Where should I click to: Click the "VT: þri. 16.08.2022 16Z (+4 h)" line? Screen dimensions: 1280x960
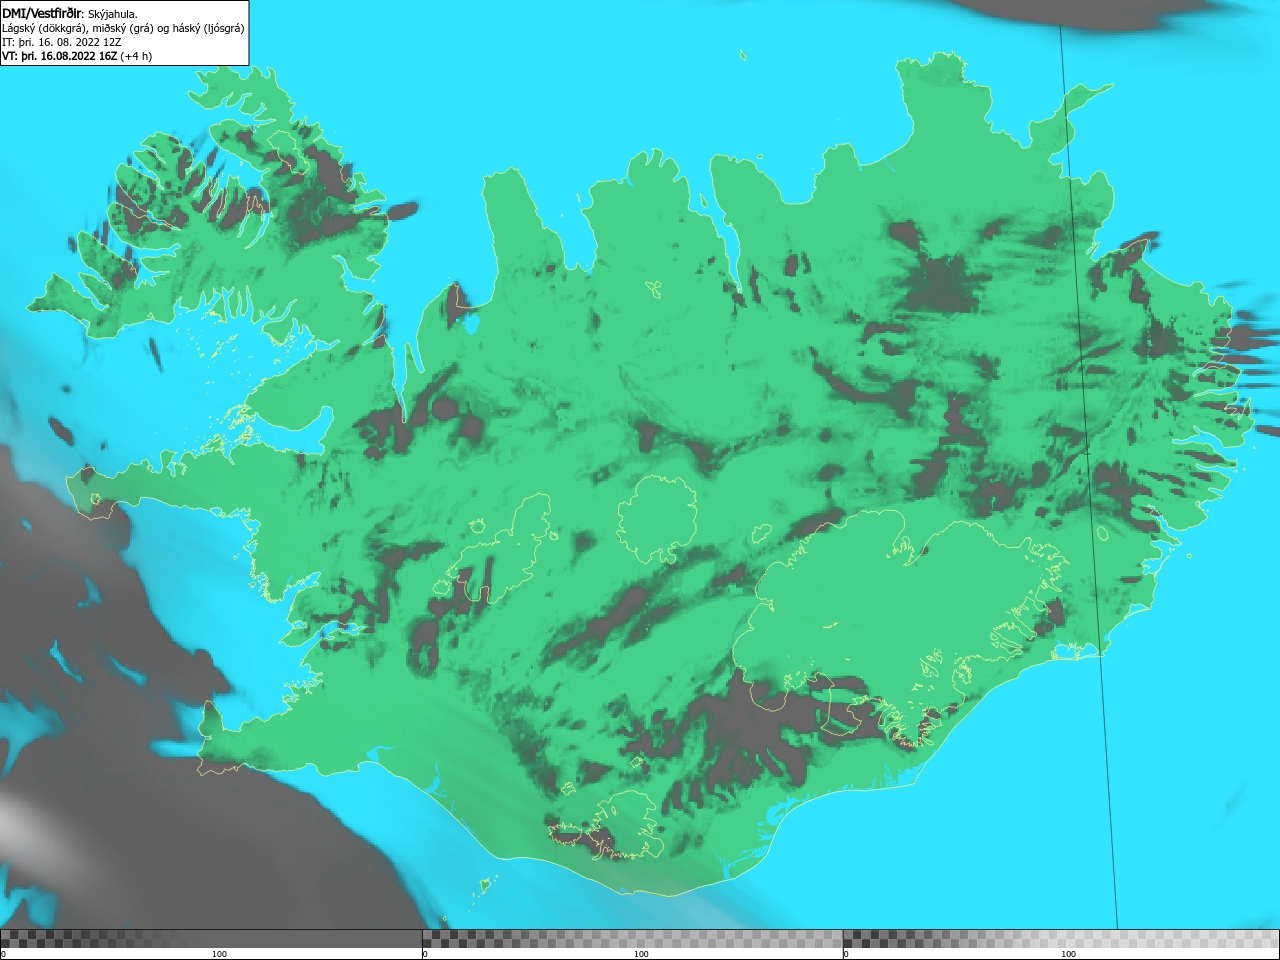[x=77, y=56]
